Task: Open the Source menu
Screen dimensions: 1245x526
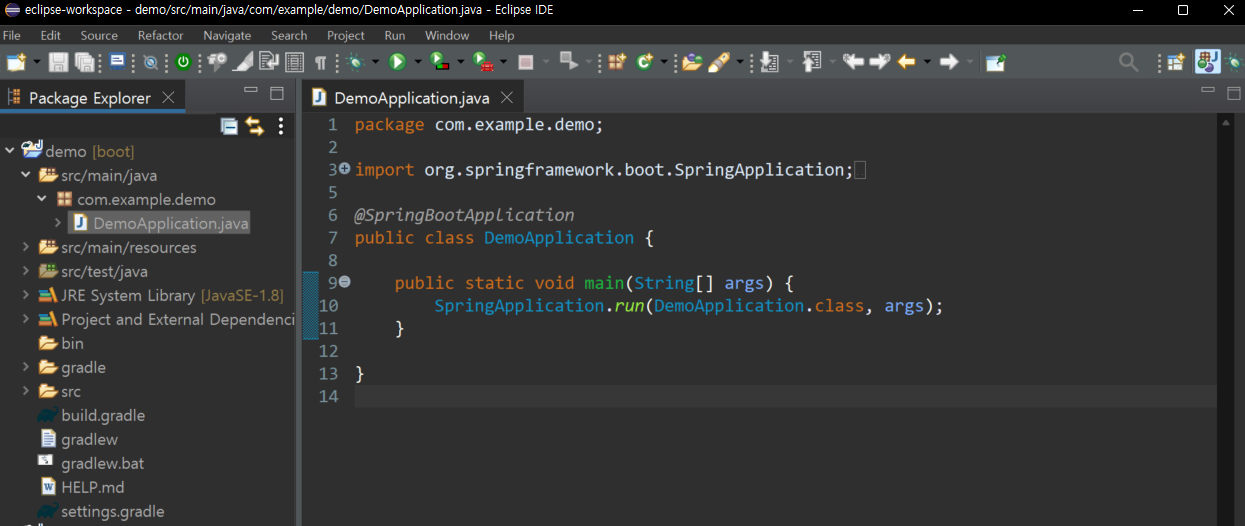Action: pyautogui.click(x=99, y=35)
